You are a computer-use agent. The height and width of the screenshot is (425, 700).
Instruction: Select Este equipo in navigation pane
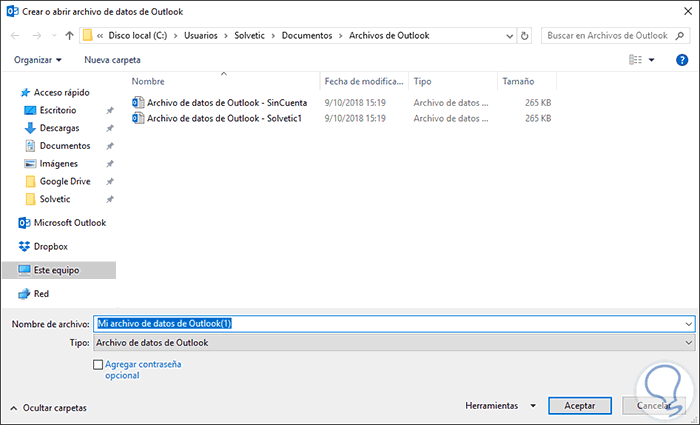(57, 270)
